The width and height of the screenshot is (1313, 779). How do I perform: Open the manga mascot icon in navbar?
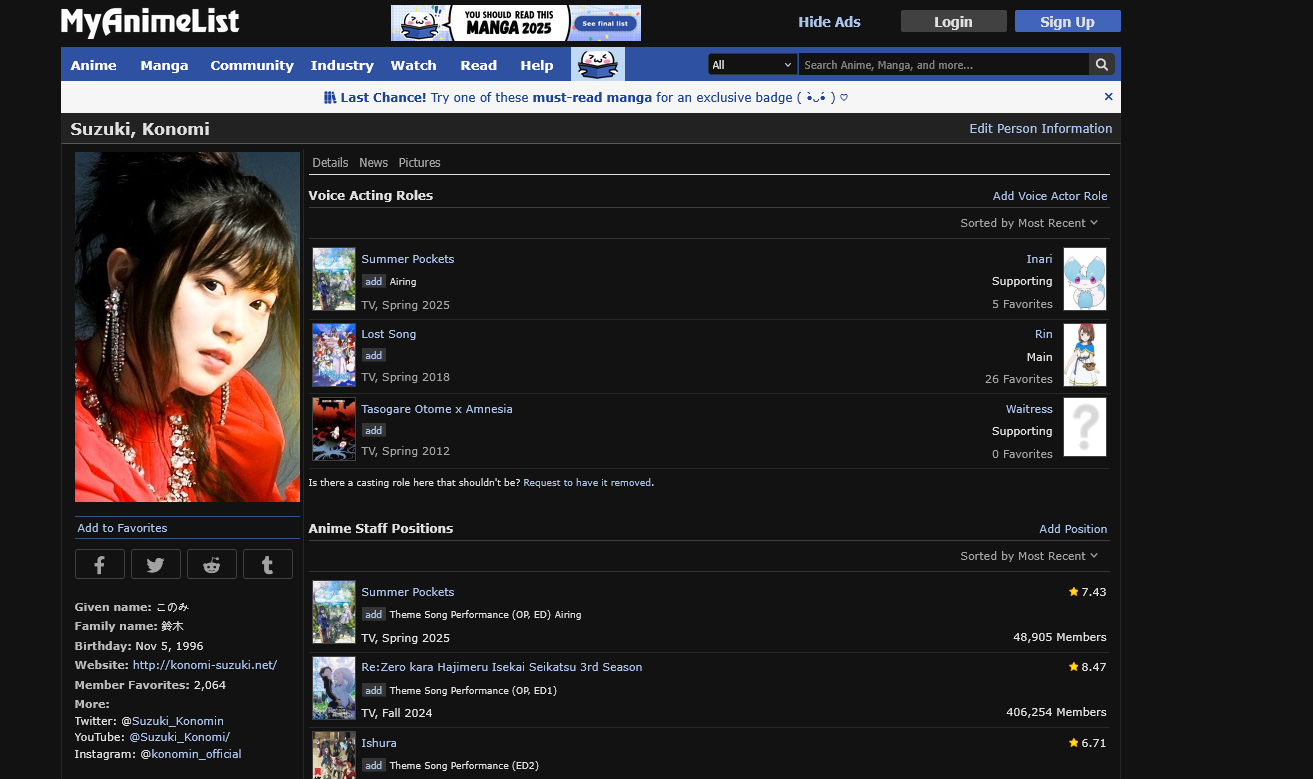coord(598,64)
